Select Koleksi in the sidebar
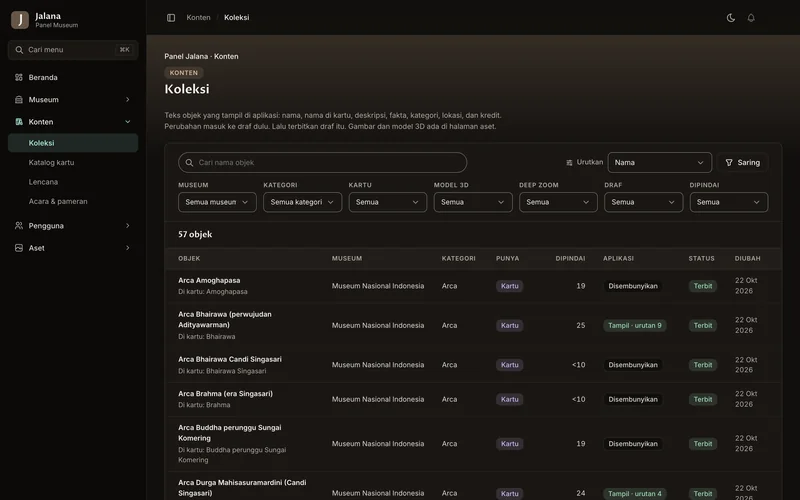Image resolution: width=800 pixels, height=500 pixels. pyautogui.click(x=73, y=143)
